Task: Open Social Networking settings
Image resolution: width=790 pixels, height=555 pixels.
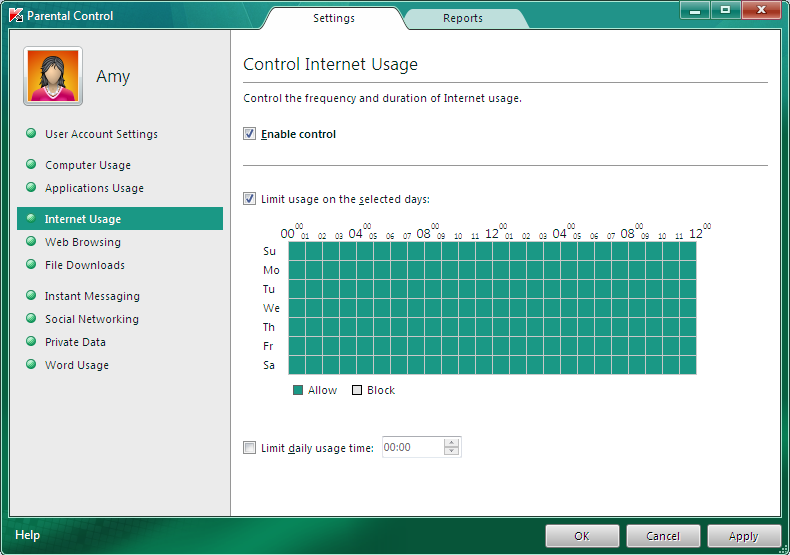Action: tap(92, 319)
